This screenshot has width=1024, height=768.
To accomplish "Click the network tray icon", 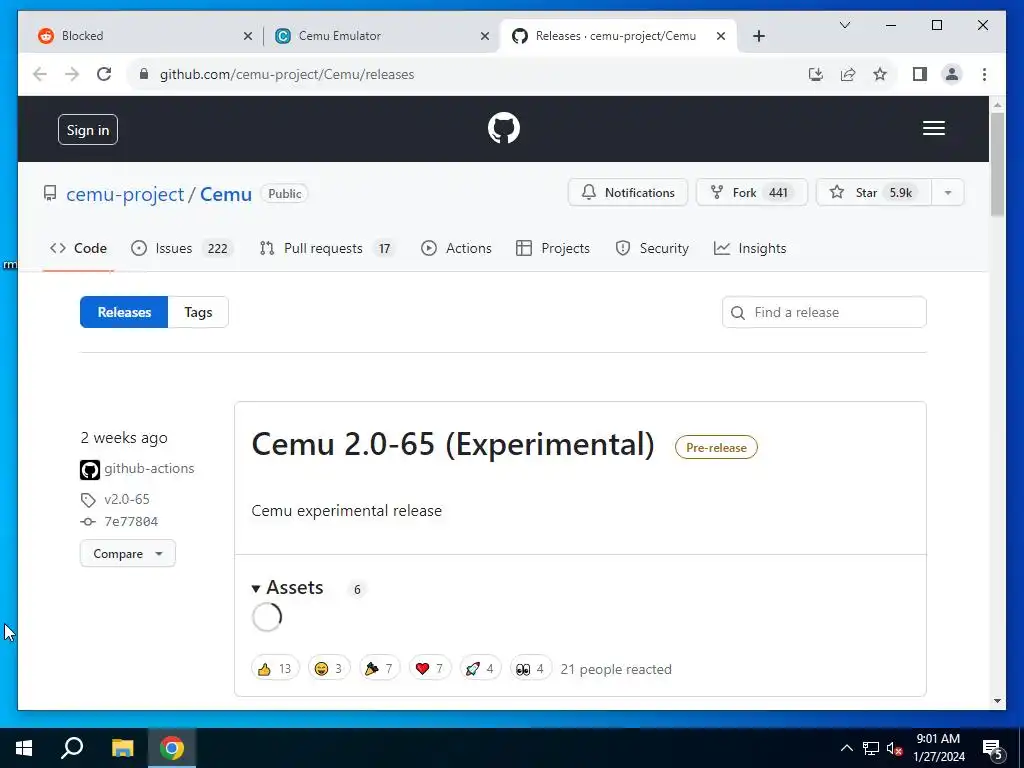I will click(x=871, y=748).
